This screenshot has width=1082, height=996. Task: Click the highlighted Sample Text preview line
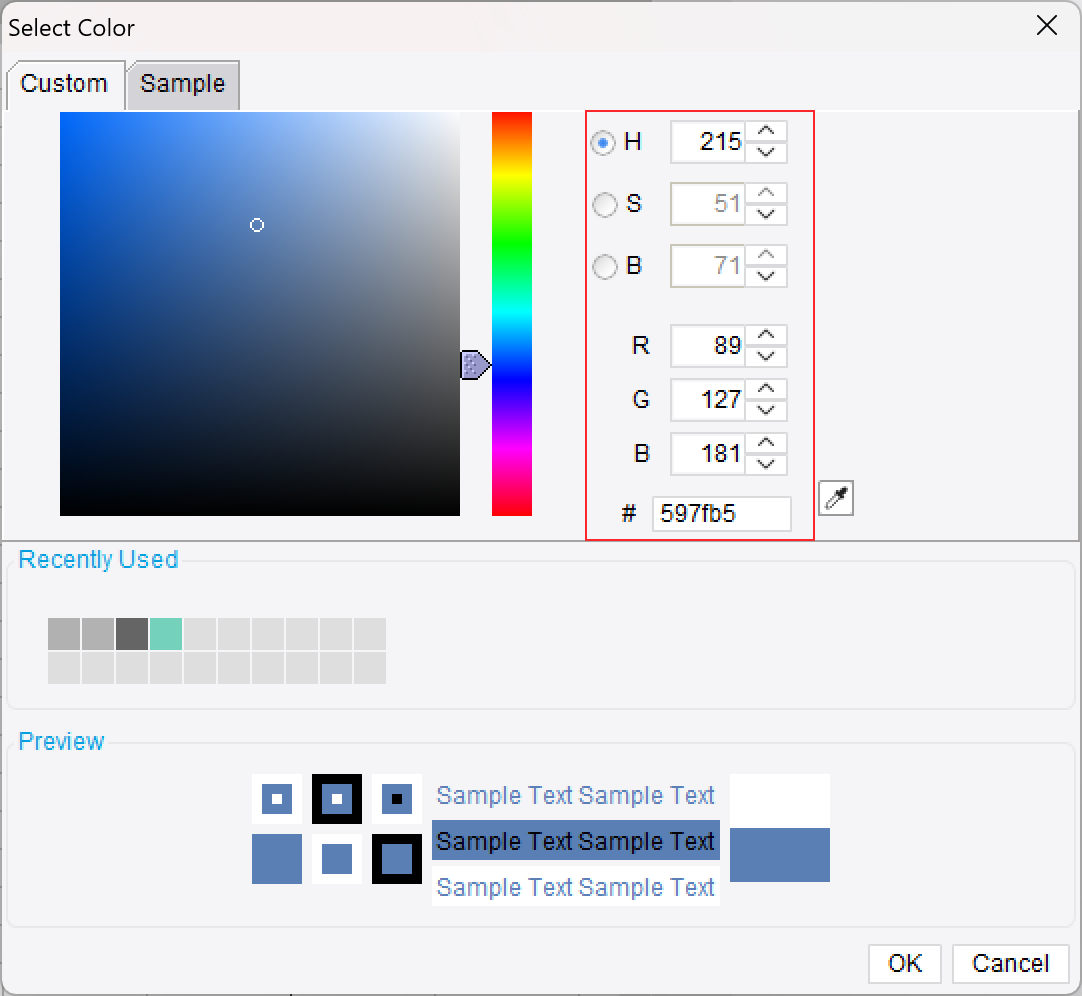pos(576,841)
